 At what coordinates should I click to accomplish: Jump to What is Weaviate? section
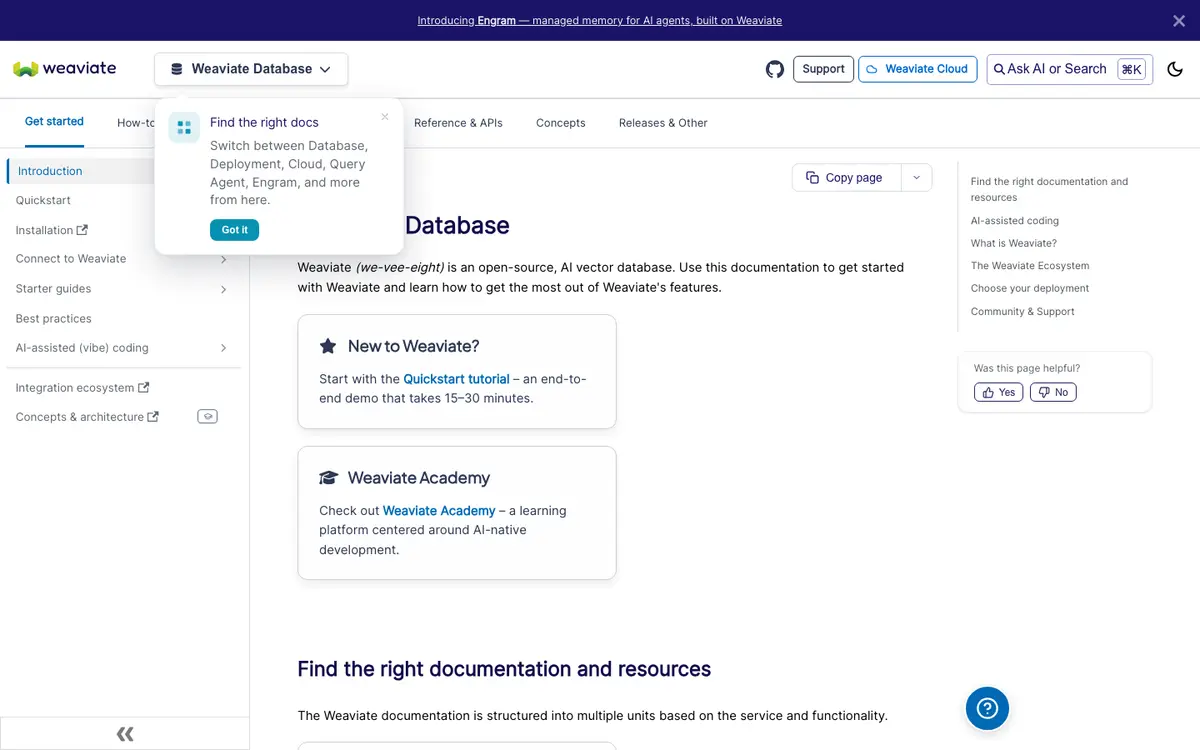(x=1013, y=243)
